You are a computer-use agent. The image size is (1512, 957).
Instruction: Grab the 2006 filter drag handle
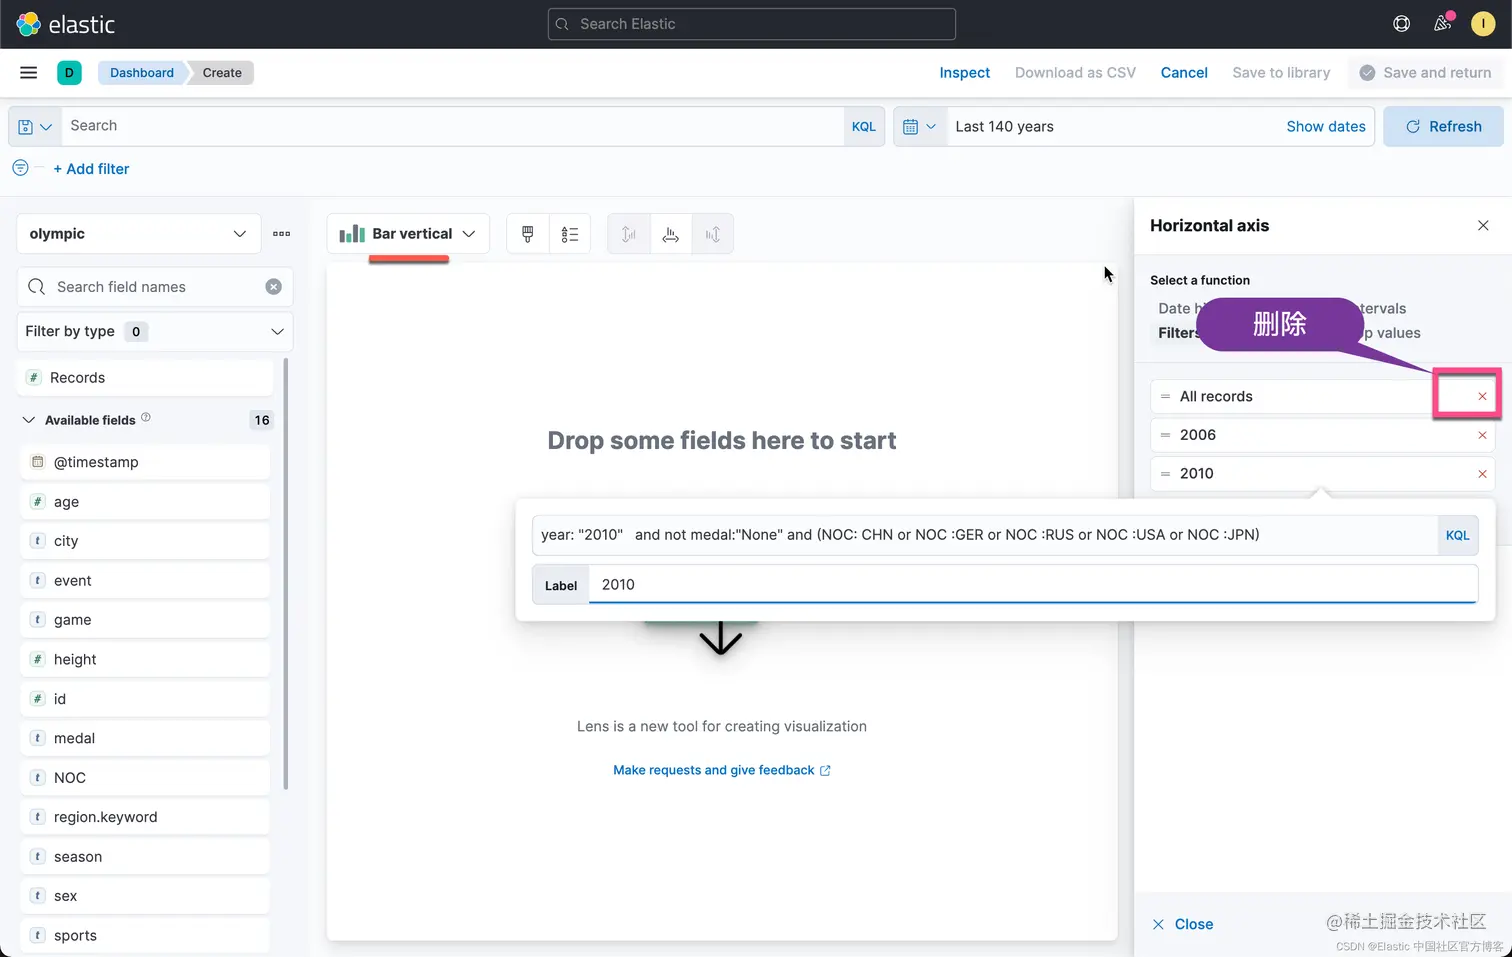pos(1165,435)
